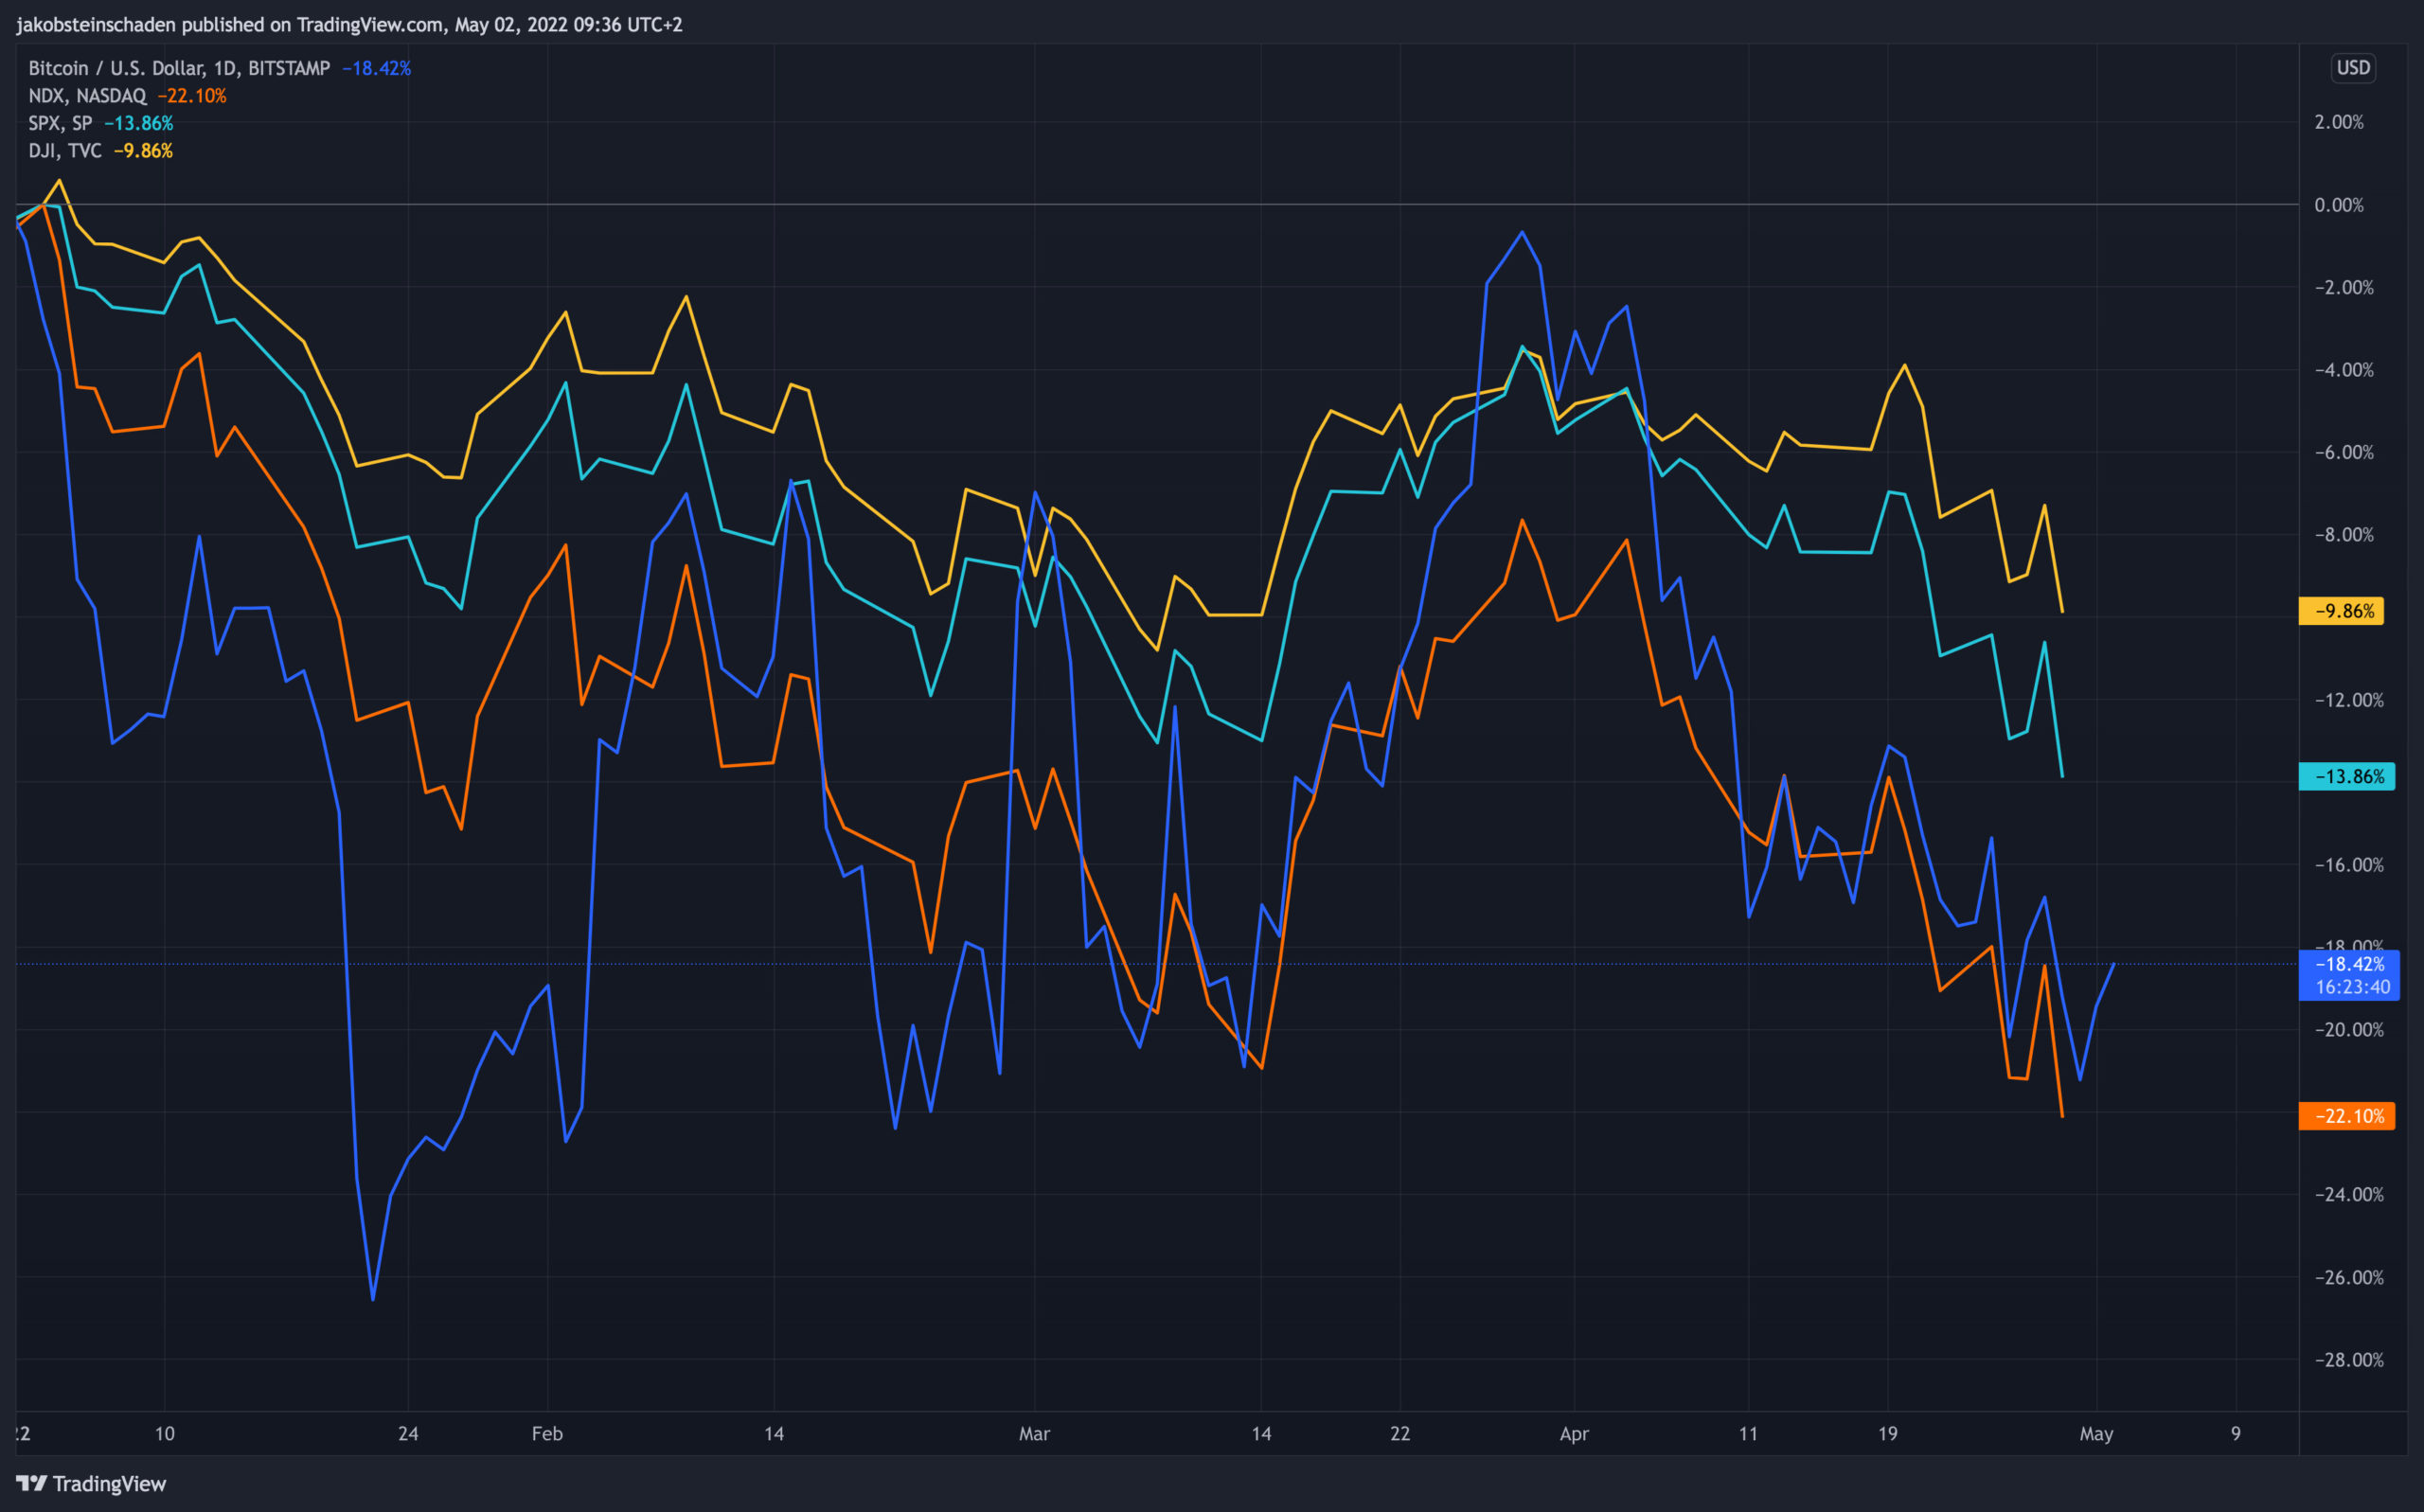Click the Apr label on time axis
This screenshot has height=1512, width=2424.
point(1574,1434)
